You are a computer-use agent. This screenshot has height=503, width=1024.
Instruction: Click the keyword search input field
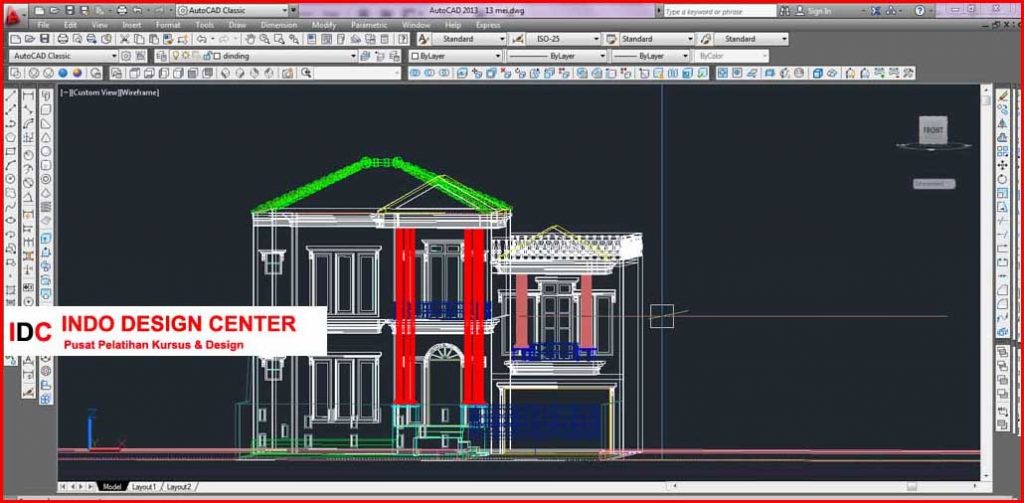point(720,11)
